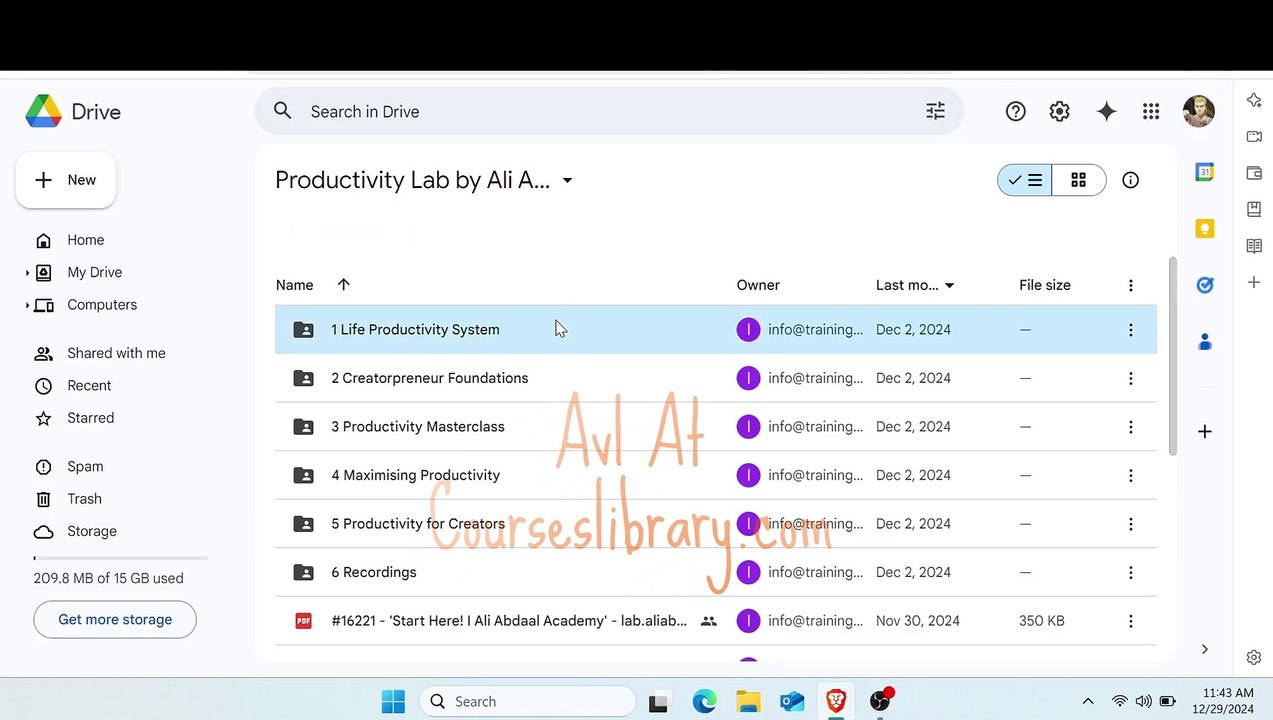Image resolution: width=1273 pixels, height=720 pixels.
Task: Click the Search in Drive field
Action: click(609, 111)
